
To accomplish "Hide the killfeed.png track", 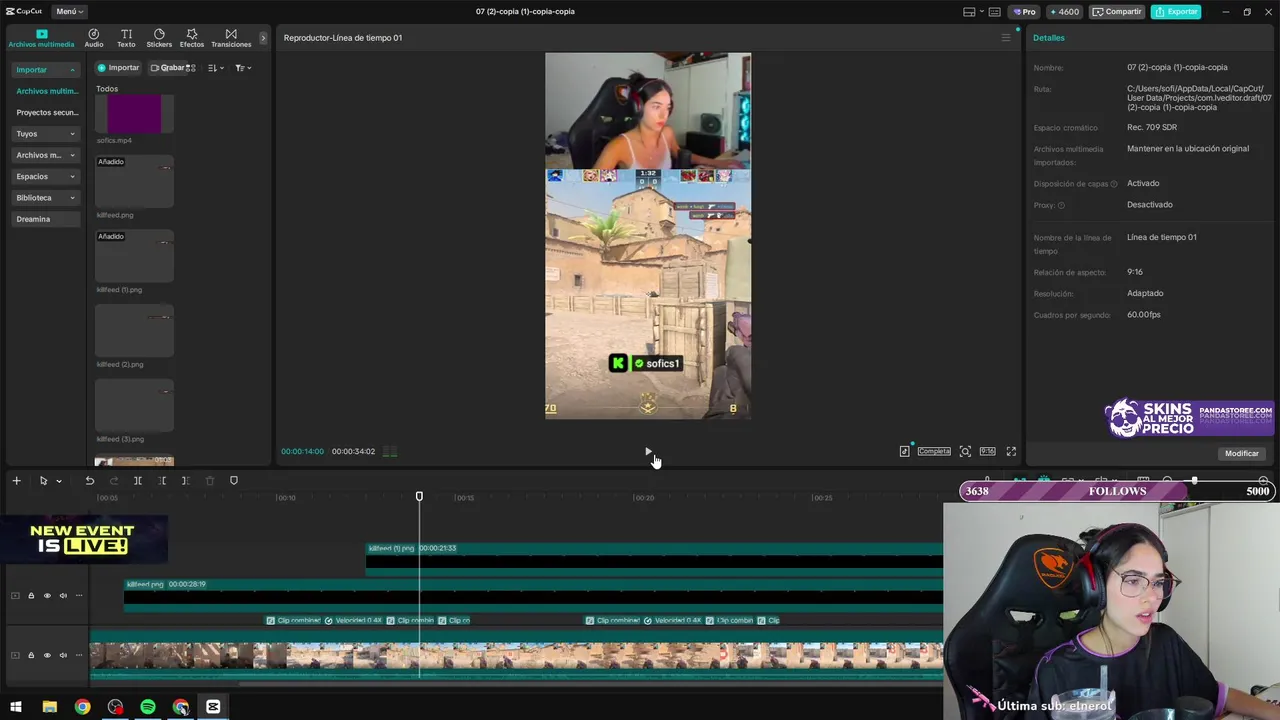I will (x=47, y=596).
